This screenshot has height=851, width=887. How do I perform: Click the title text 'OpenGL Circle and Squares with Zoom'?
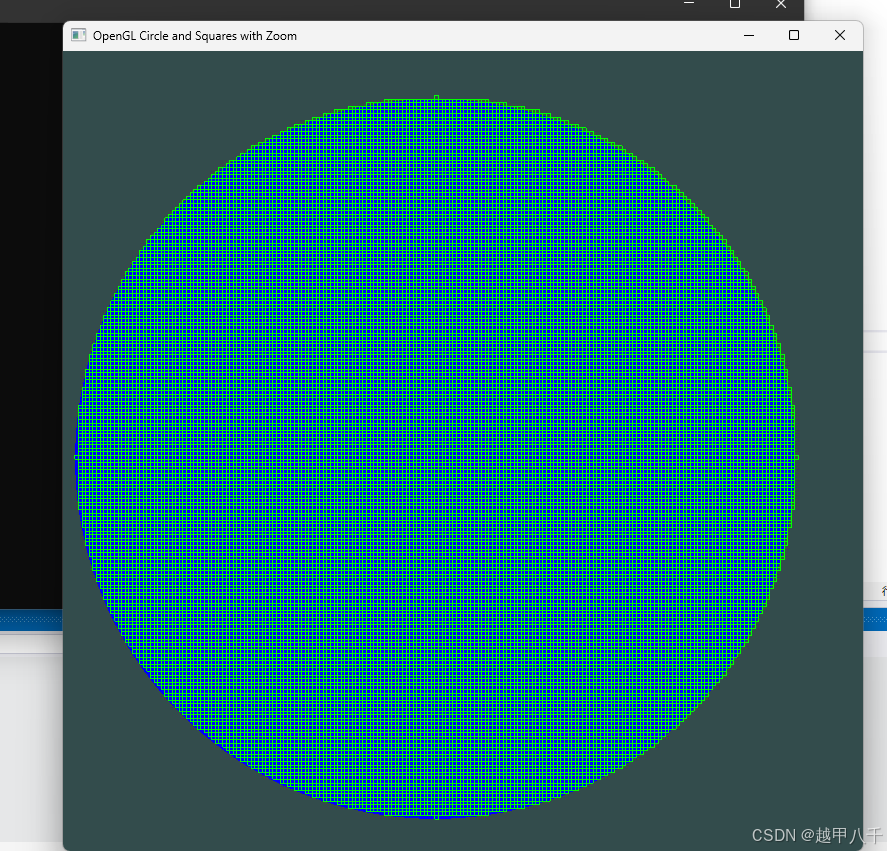pyautogui.click(x=195, y=36)
